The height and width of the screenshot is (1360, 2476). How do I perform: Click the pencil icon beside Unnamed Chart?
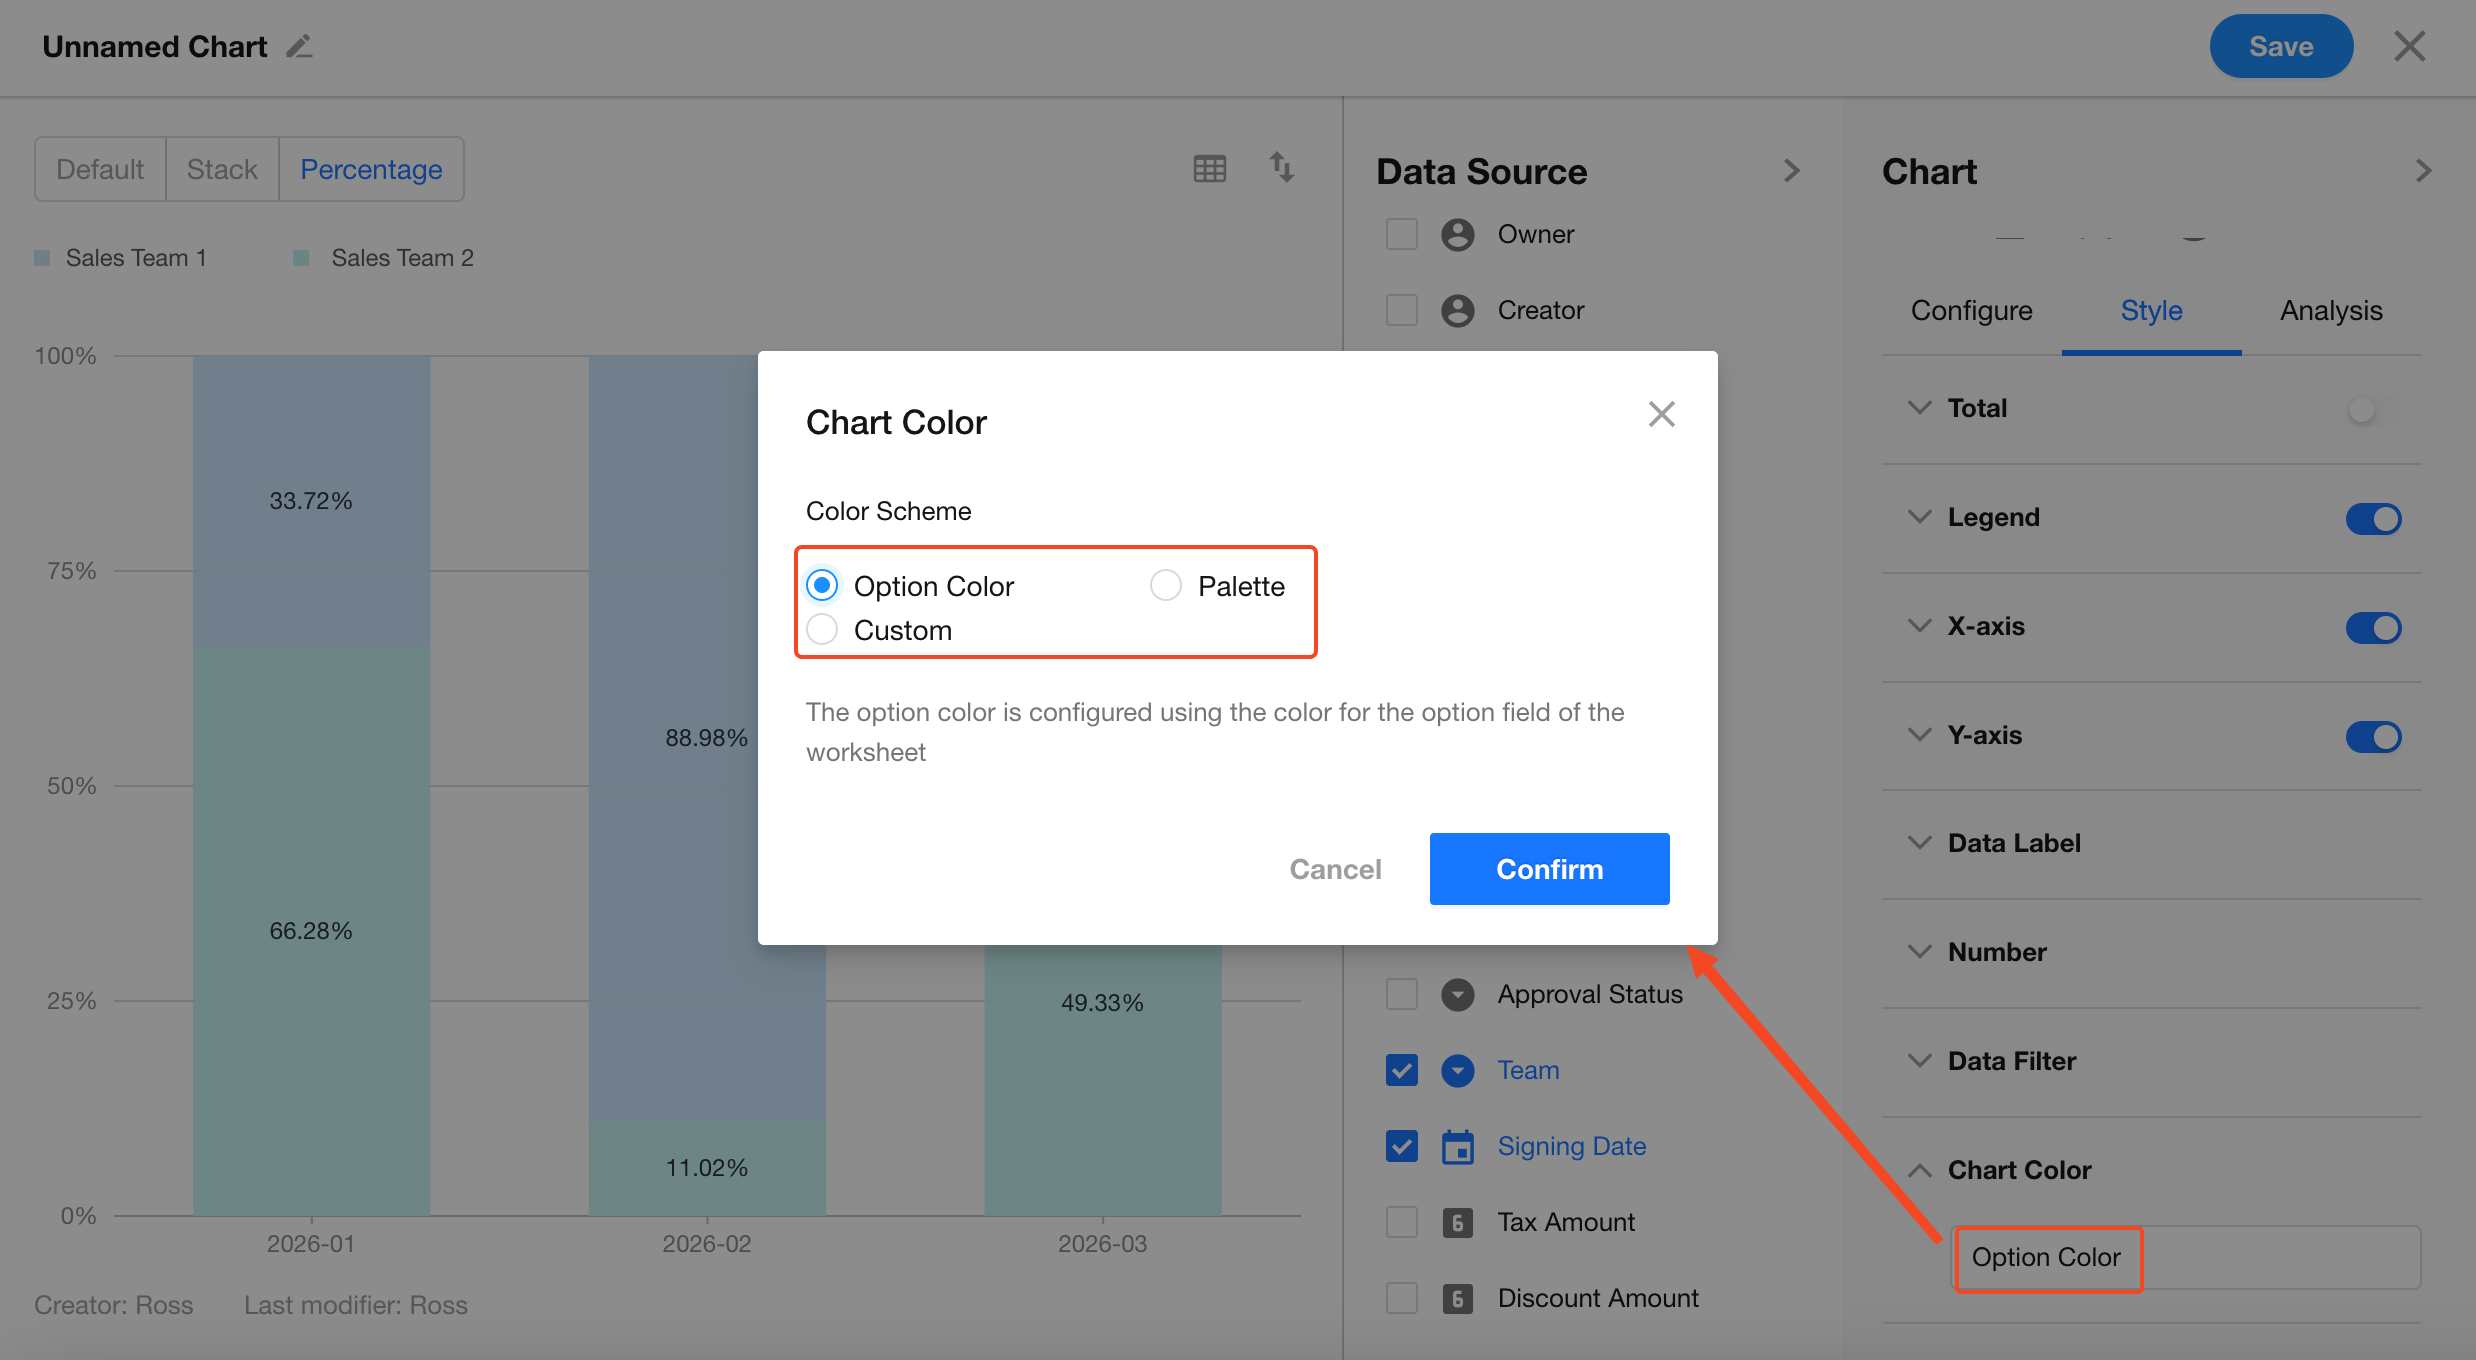(x=299, y=47)
